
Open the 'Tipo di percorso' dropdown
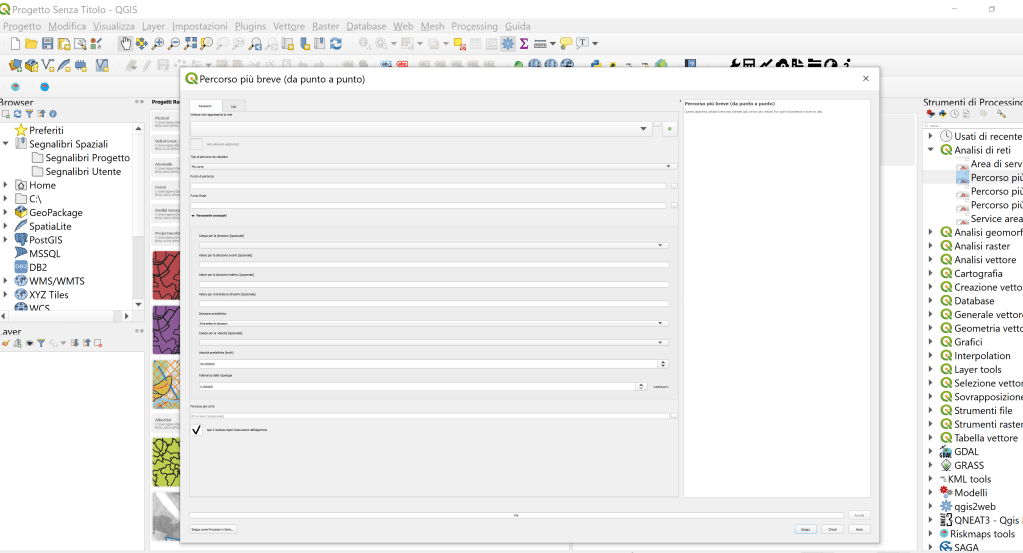(669, 166)
